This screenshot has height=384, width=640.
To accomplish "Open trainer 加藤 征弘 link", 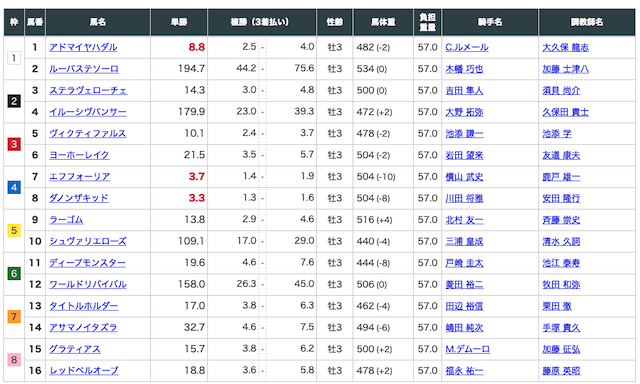I will click(561, 349).
